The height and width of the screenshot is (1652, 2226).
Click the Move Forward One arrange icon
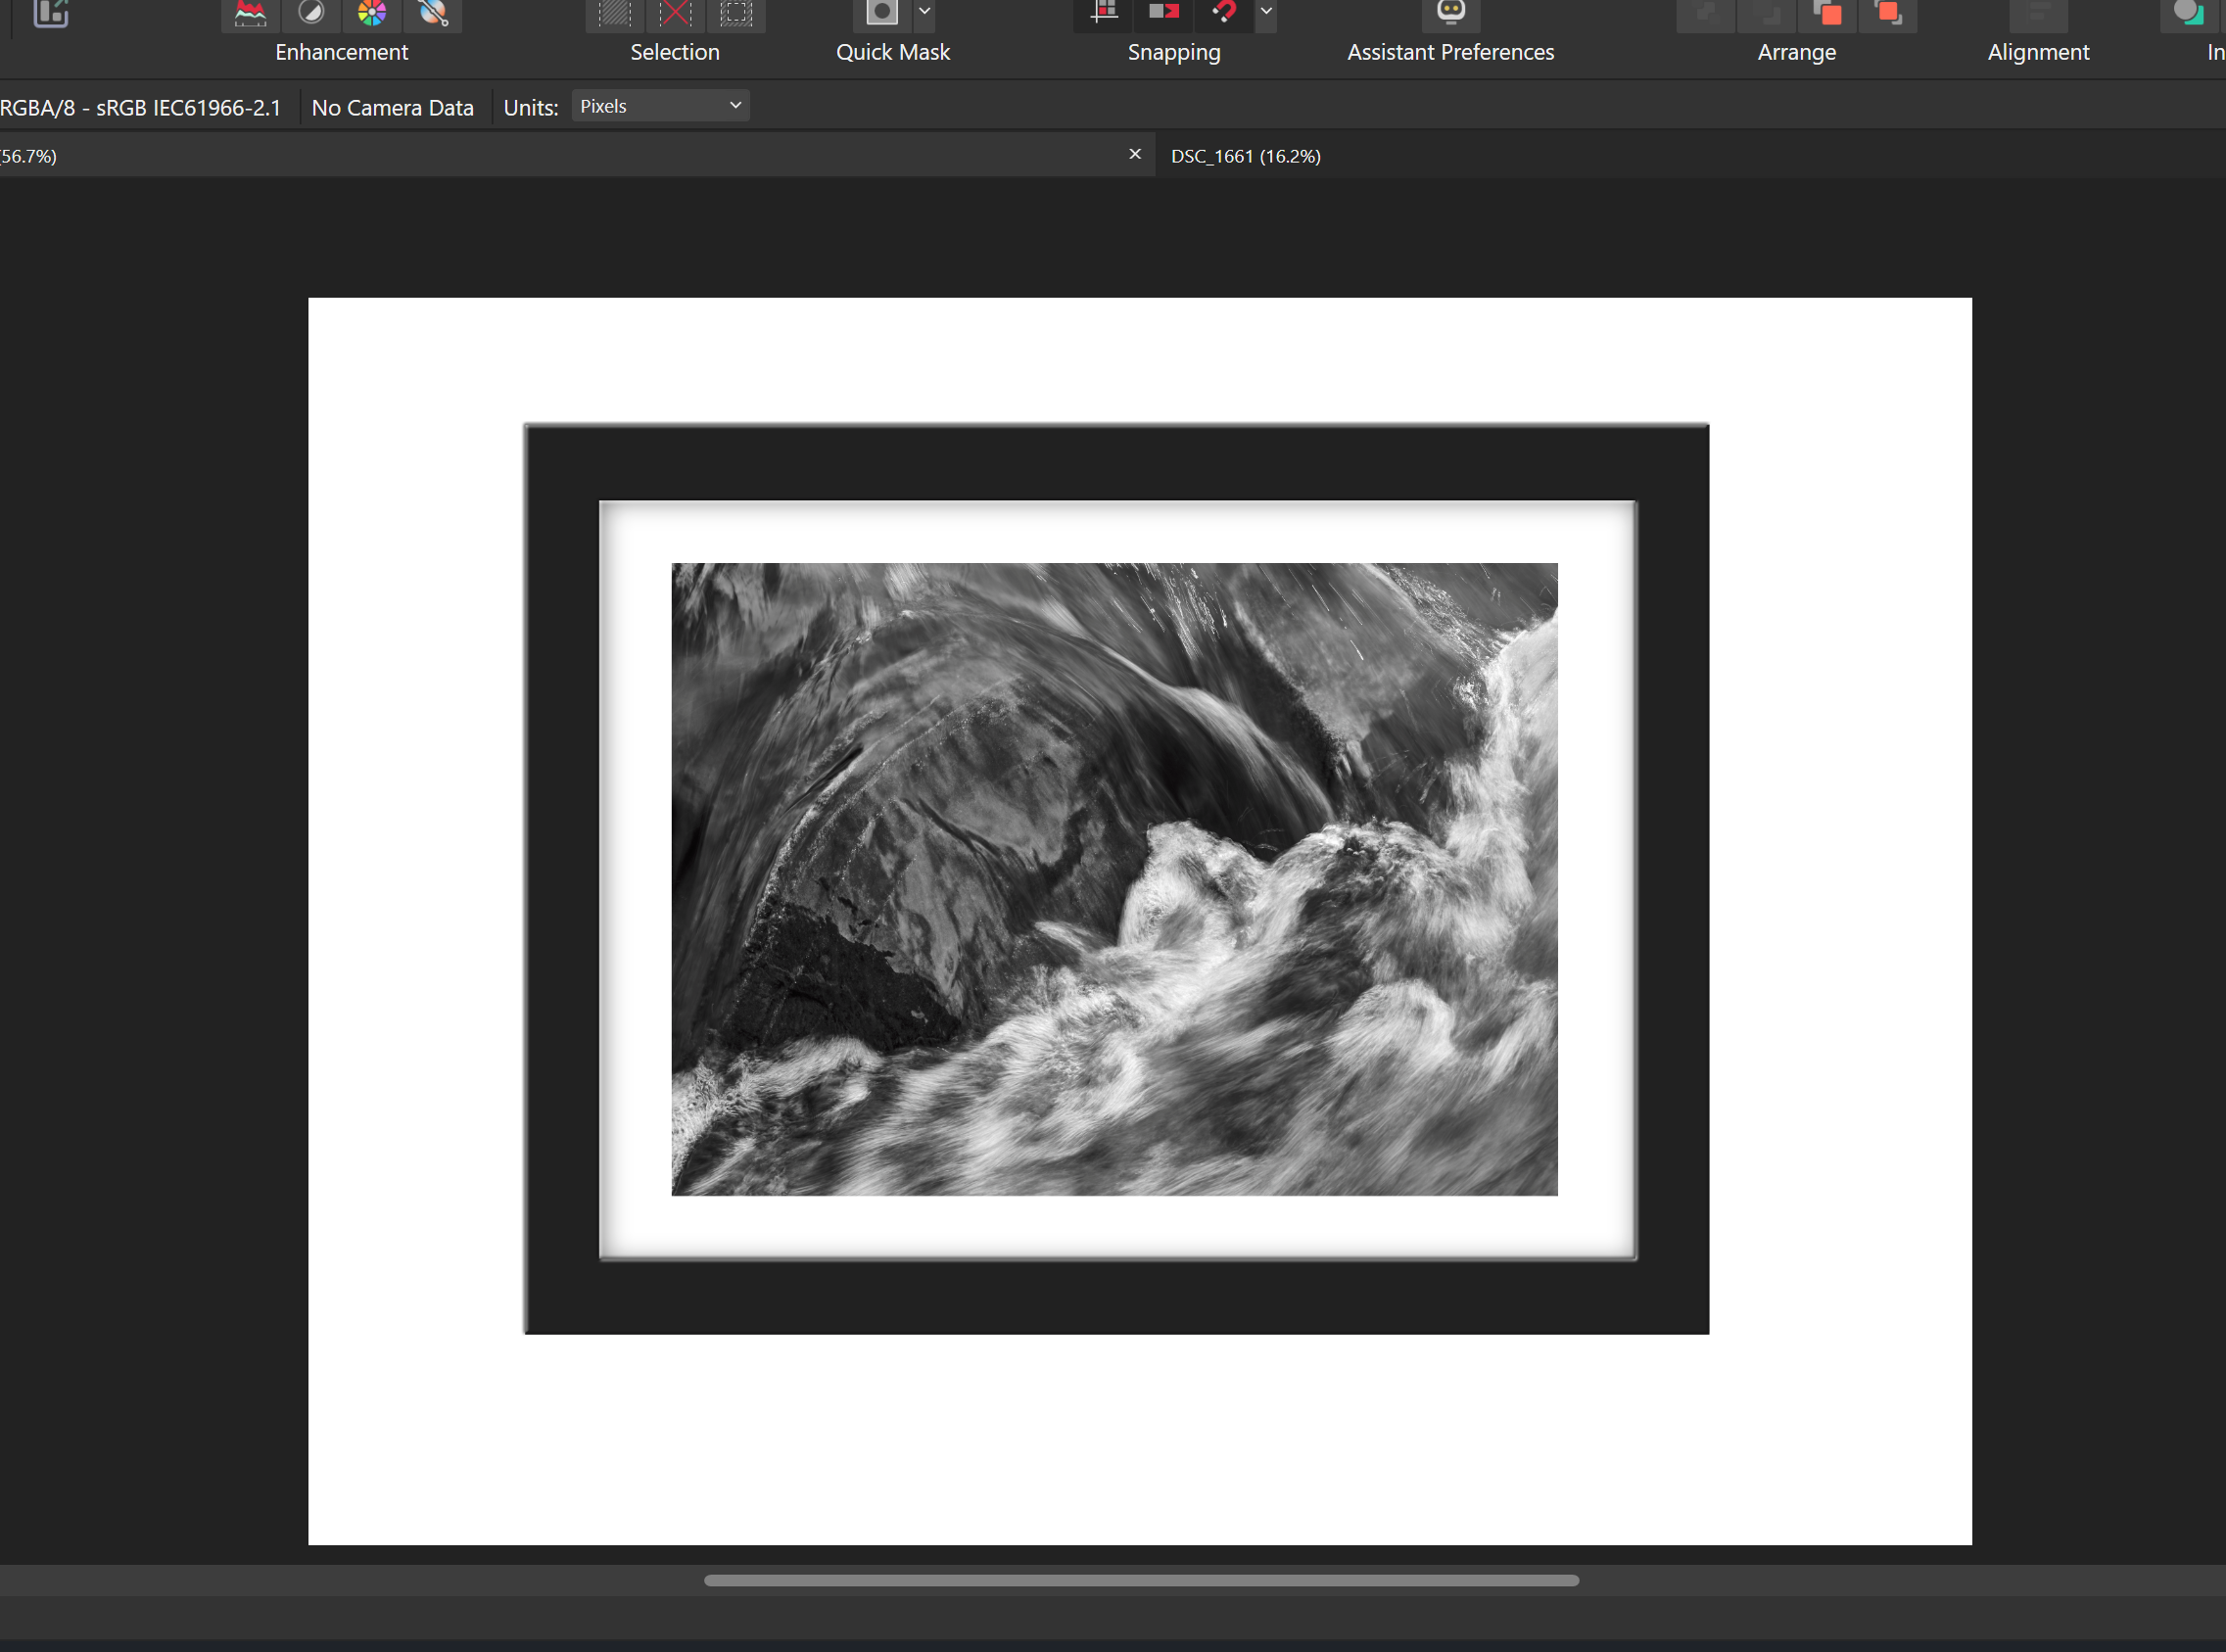tap(1827, 14)
